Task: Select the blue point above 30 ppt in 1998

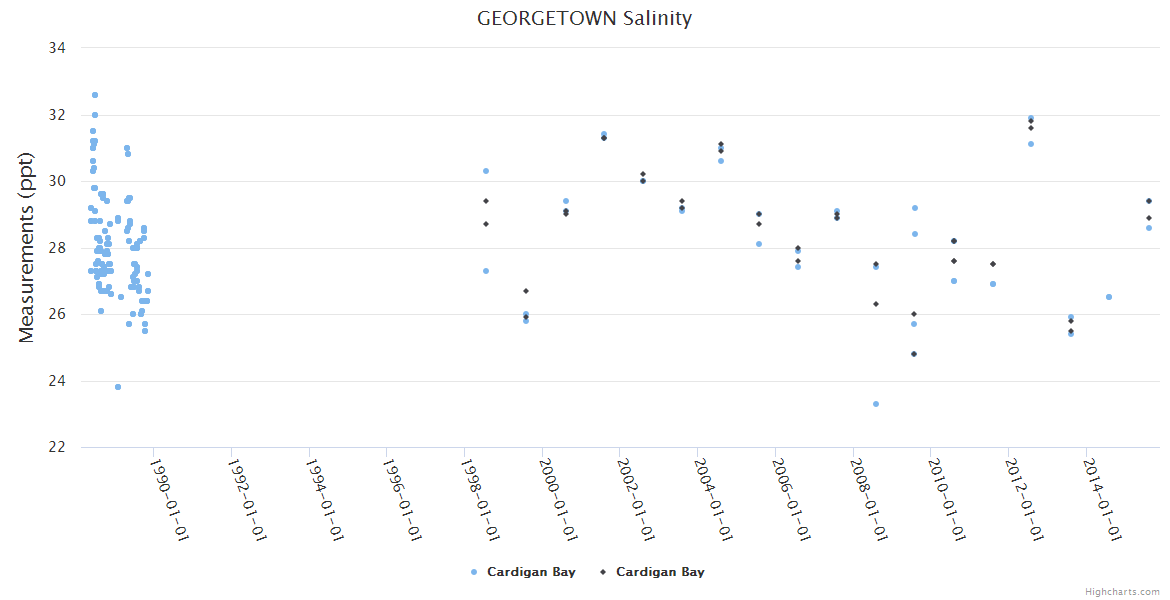Action: (486, 171)
